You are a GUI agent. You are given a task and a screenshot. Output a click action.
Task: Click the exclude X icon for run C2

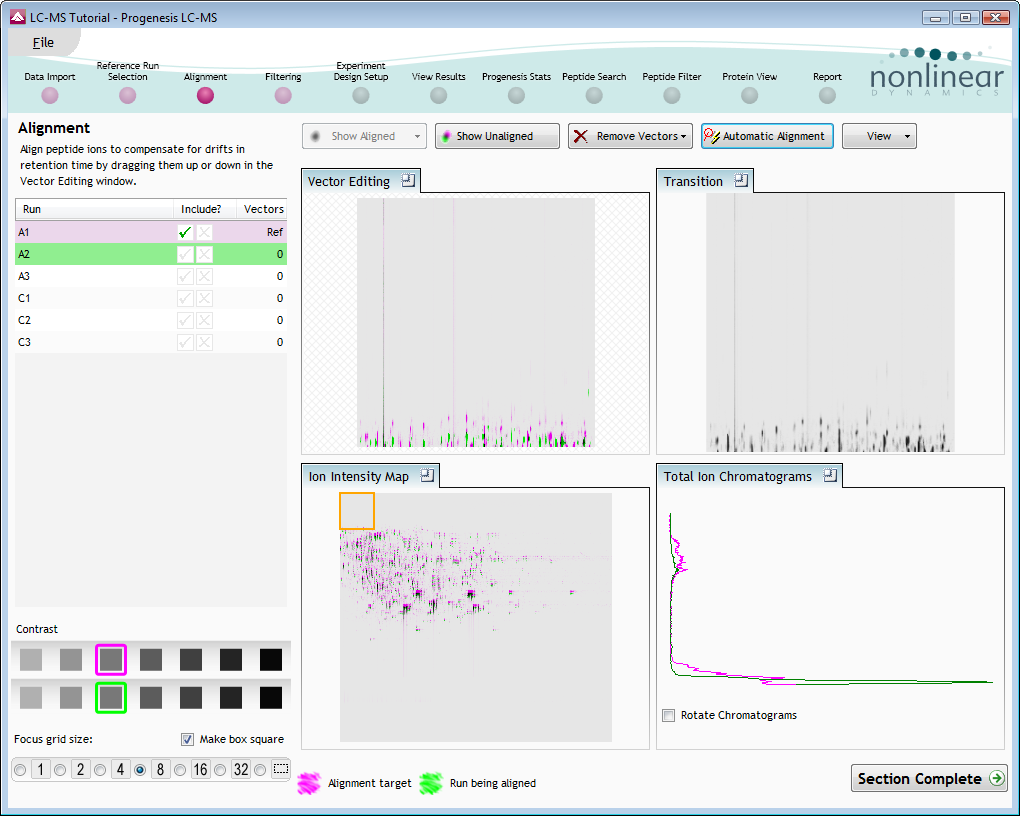coord(204,320)
